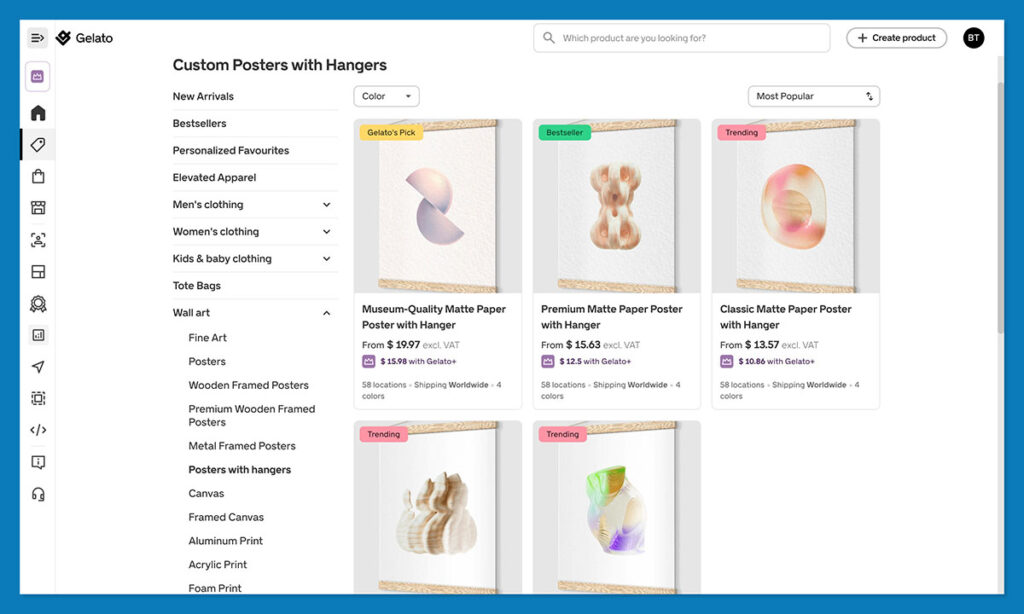The width and height of the screenshot is (1024, 614).
Task: Select Framed Canvas under Wall art
Action: (226, 517)
